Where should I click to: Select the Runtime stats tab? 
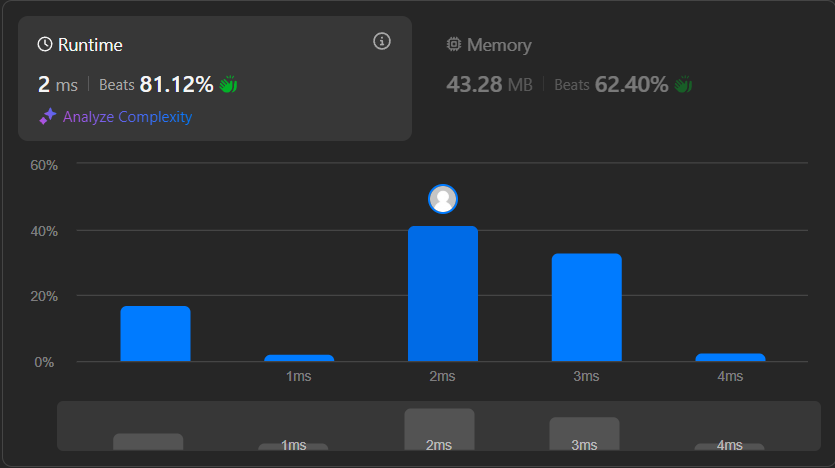click(x=90, y=45)
